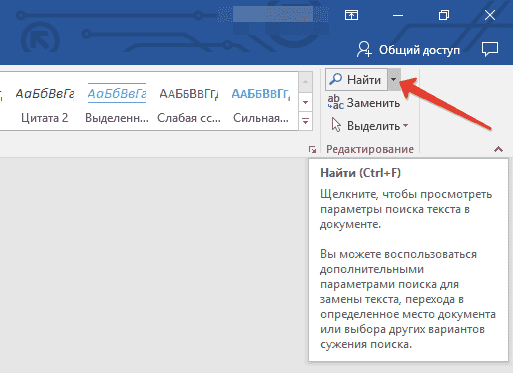Click the Общий доступ person icon
513x373 pixels.
(364, 49)
